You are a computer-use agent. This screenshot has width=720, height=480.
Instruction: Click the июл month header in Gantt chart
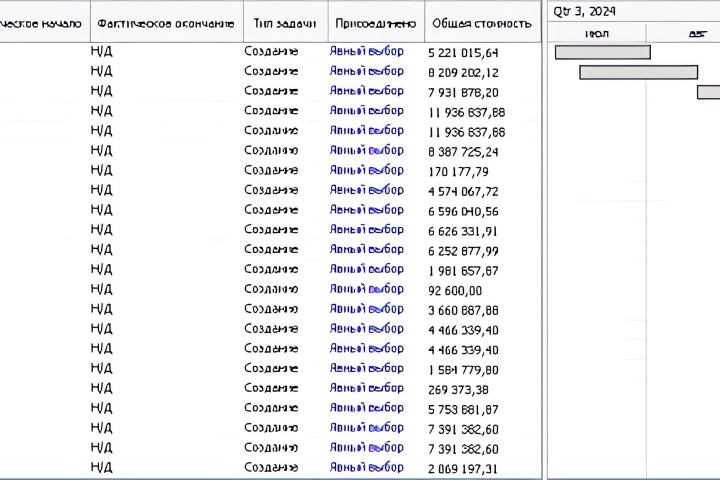coord(597,34)
